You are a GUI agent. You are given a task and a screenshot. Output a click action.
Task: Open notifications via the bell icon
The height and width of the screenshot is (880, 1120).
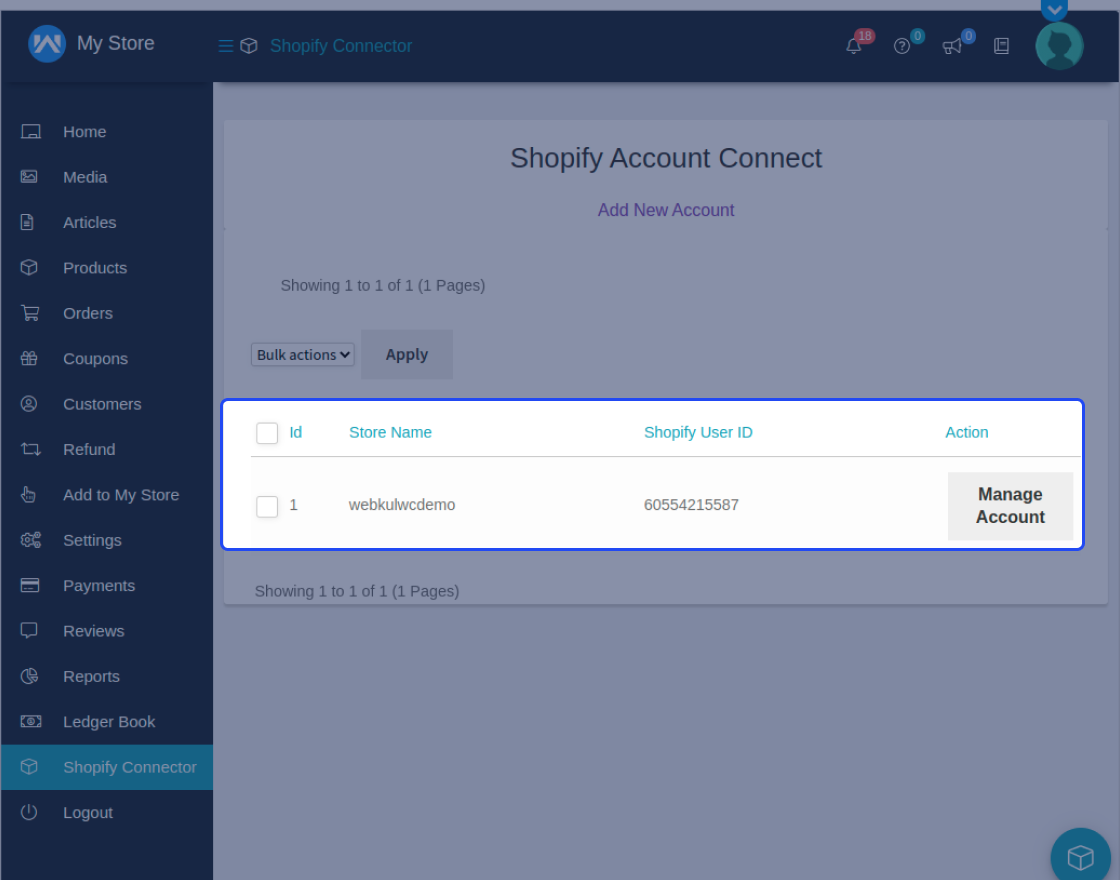pos(854,46)
